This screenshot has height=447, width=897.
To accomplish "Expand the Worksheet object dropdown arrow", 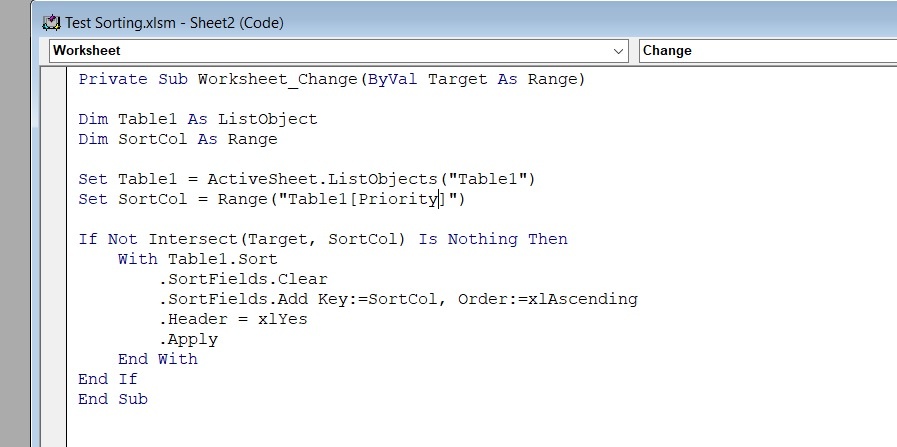I will [x=618, y=51].
